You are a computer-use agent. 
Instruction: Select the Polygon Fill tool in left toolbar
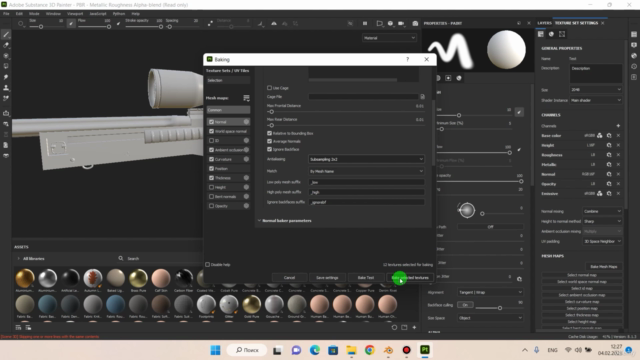(6, 66)
